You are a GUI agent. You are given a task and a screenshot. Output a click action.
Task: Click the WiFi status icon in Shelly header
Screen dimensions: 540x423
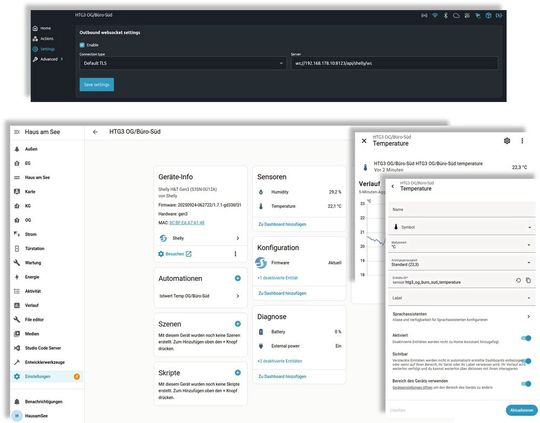[x=435, y=16]
